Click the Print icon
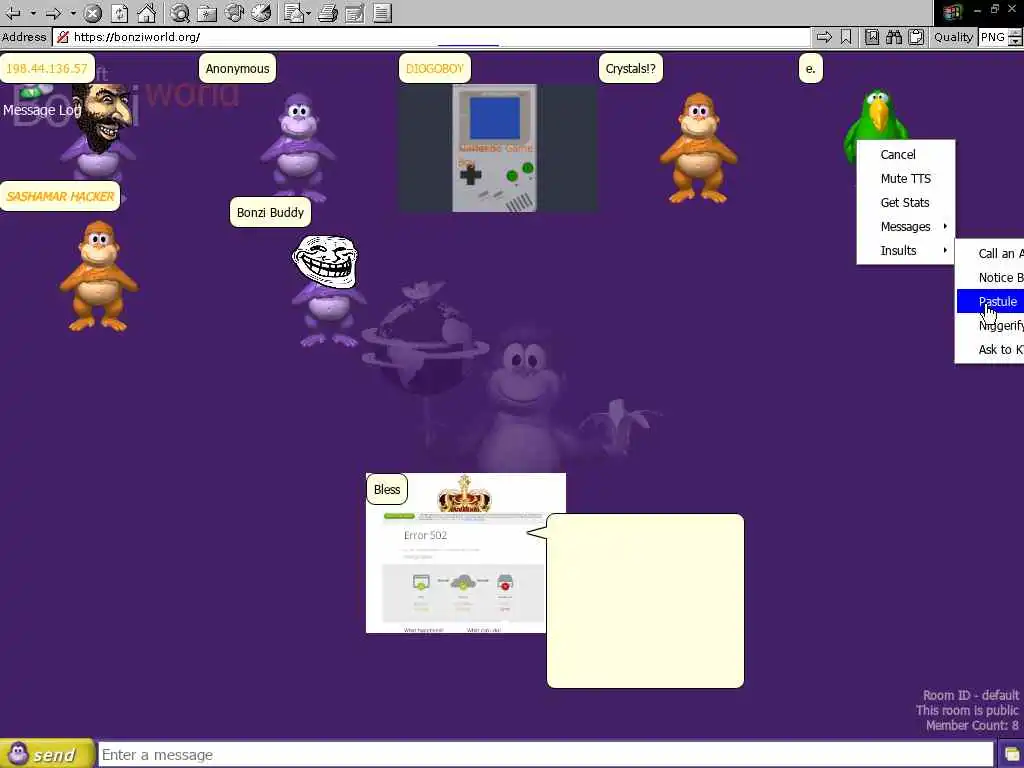The image size is (1024, 768). pyautogui.click(x=328, y=12)
